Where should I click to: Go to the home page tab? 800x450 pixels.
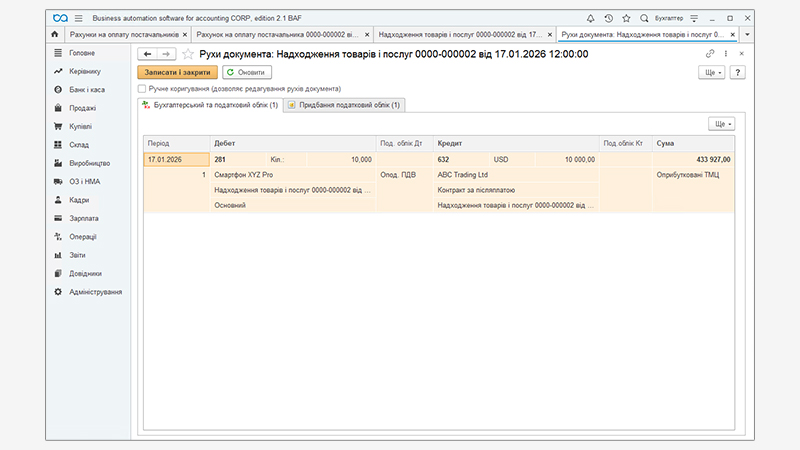54,35
